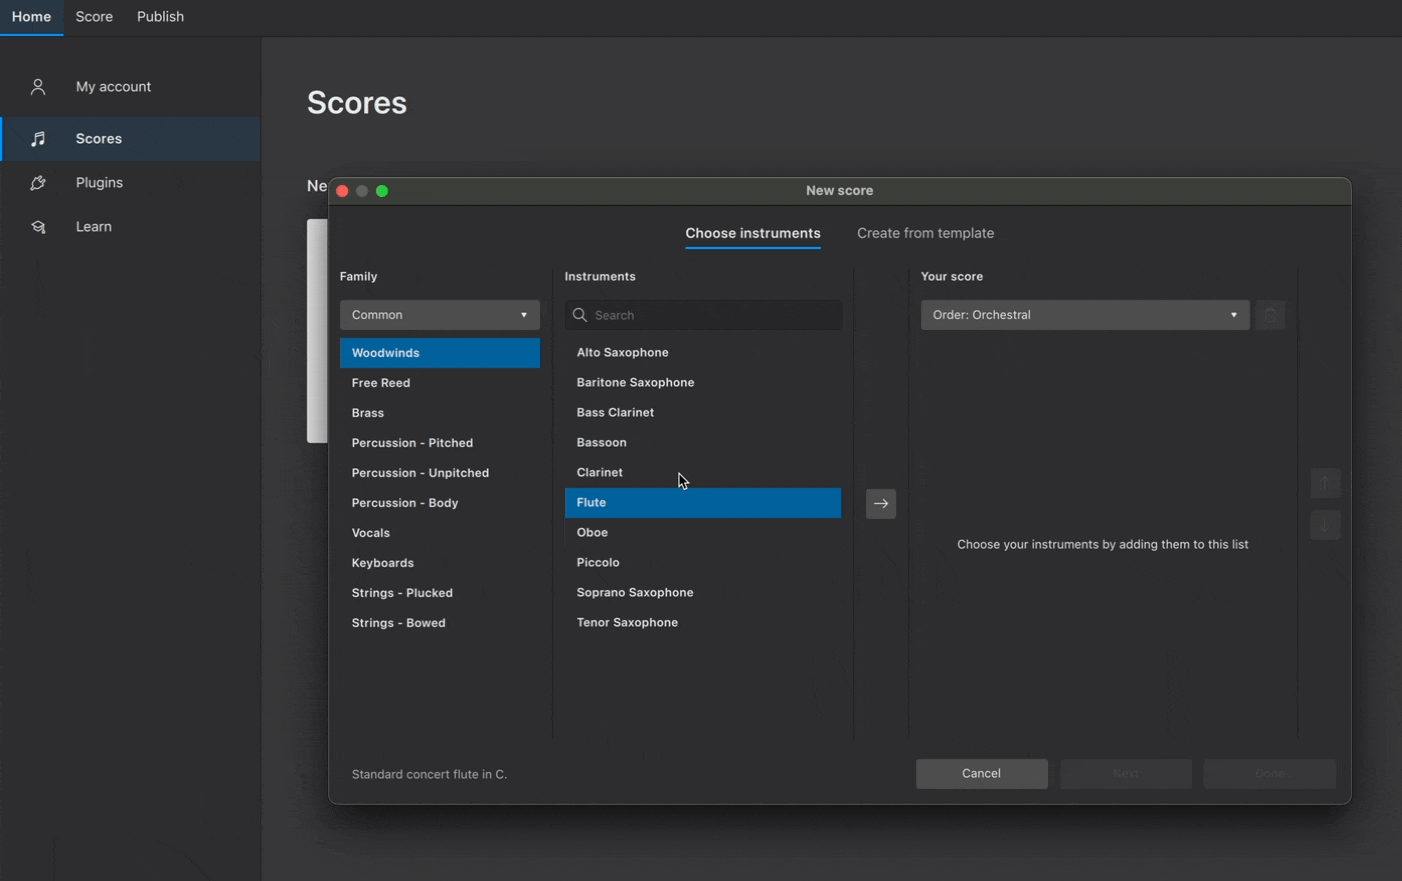Viewport: 1402px width, 881px height.
Task: Choose the Brass family
Action: [368, 412]
